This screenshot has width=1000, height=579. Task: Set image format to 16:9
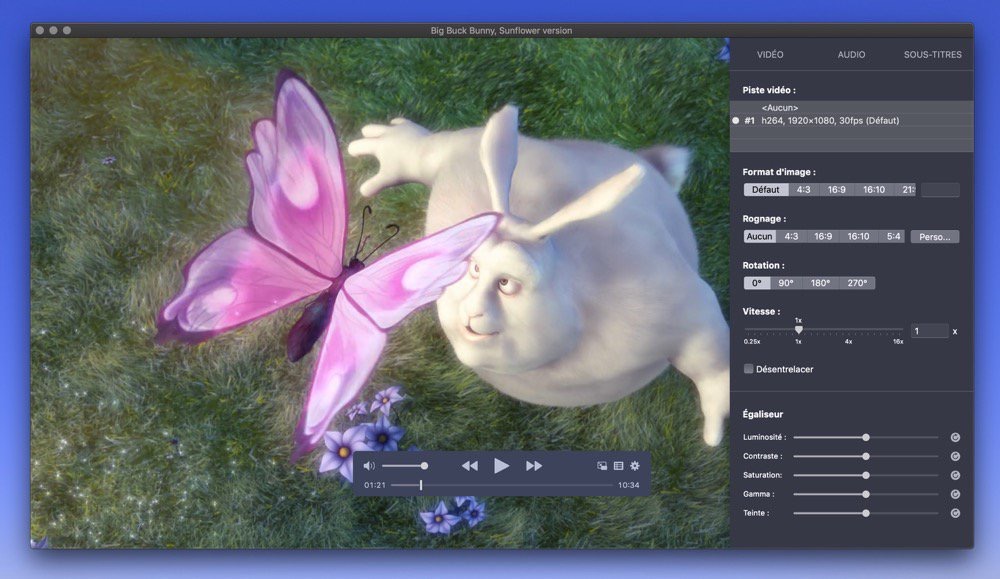837,189
